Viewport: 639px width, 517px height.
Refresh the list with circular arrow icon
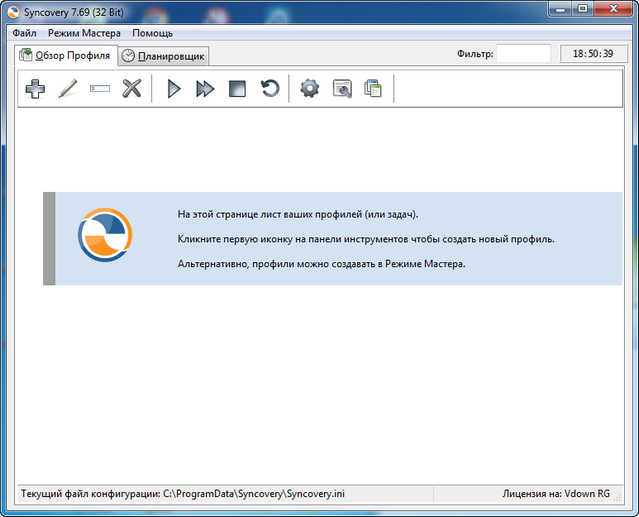point(270,88)
